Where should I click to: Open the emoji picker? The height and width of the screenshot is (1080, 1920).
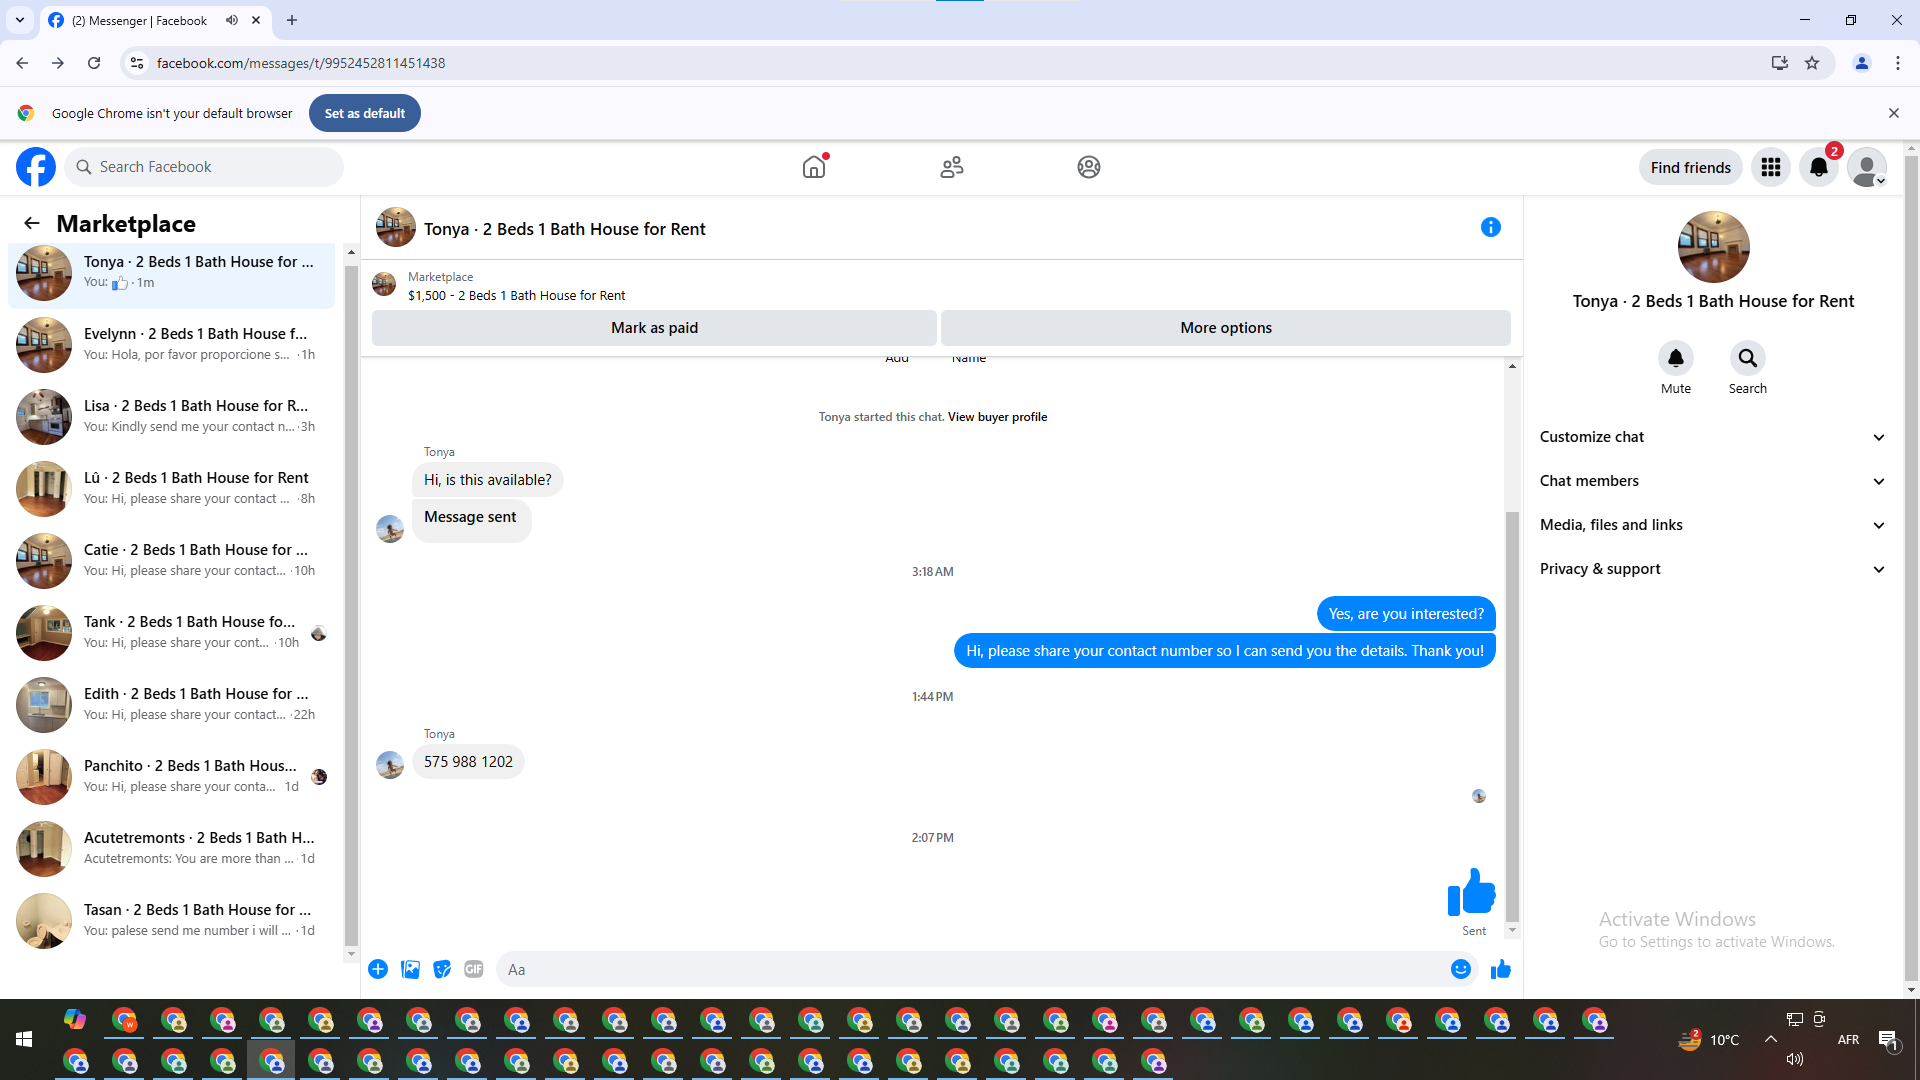[1461, 969]
